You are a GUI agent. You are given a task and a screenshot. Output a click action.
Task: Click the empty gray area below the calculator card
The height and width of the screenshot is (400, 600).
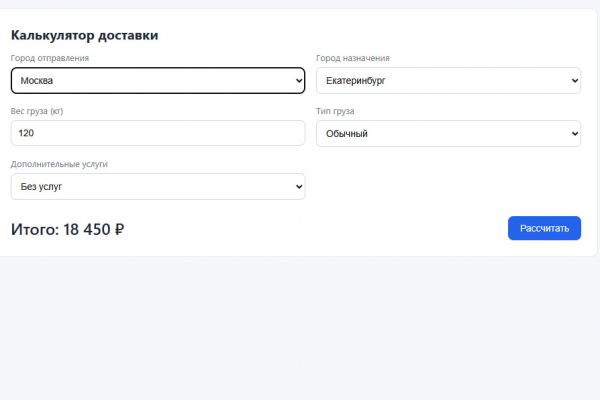click(300, 330)
